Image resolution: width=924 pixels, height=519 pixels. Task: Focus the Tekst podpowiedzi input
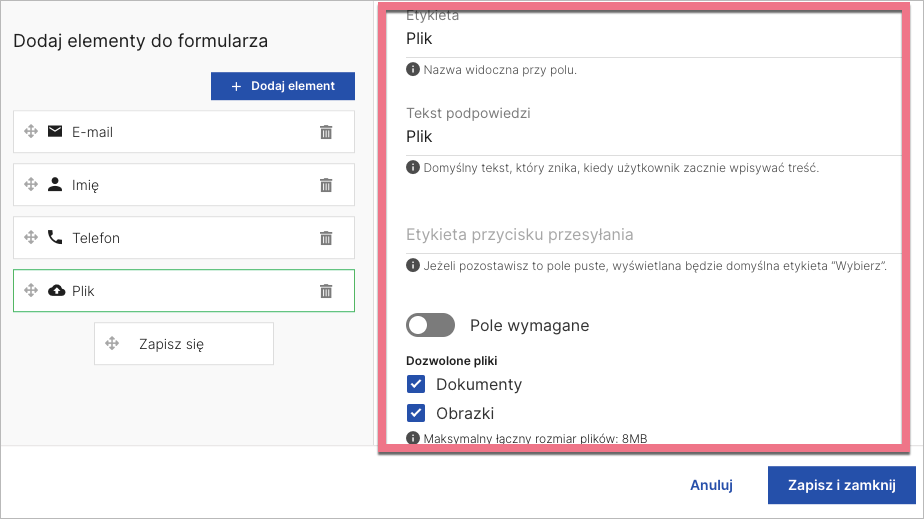[650, 137]
